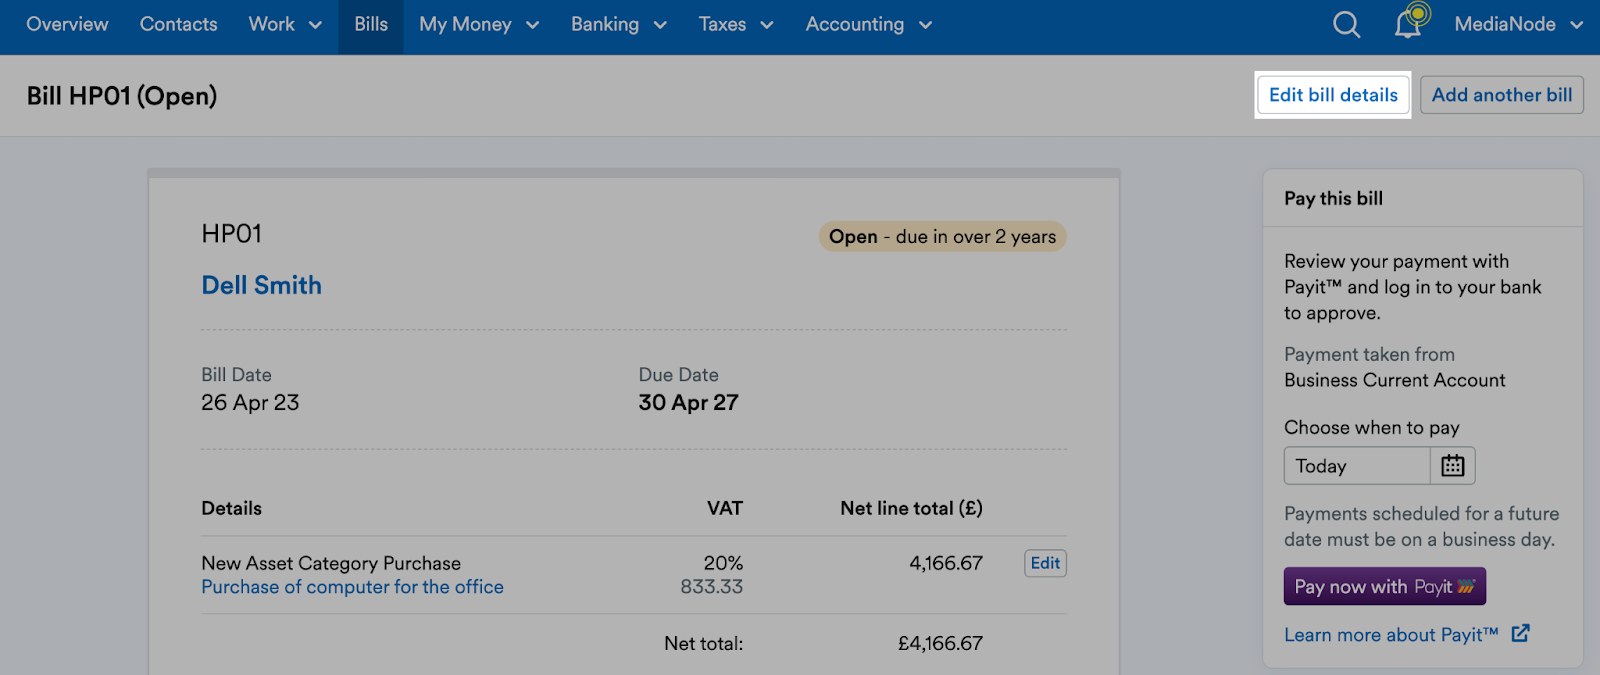Expand the My Money menu chevron

pyautogui.click(x=532, y=25)
